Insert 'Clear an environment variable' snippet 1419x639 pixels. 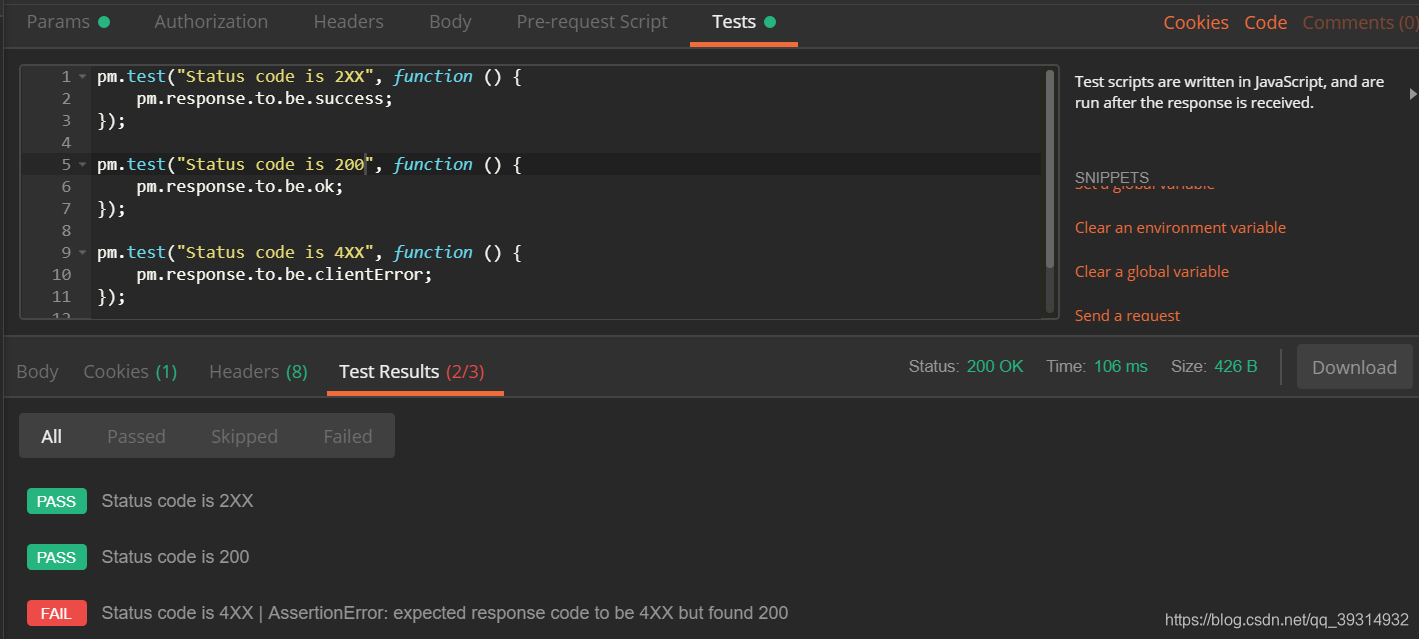(x=1180, y=228)
